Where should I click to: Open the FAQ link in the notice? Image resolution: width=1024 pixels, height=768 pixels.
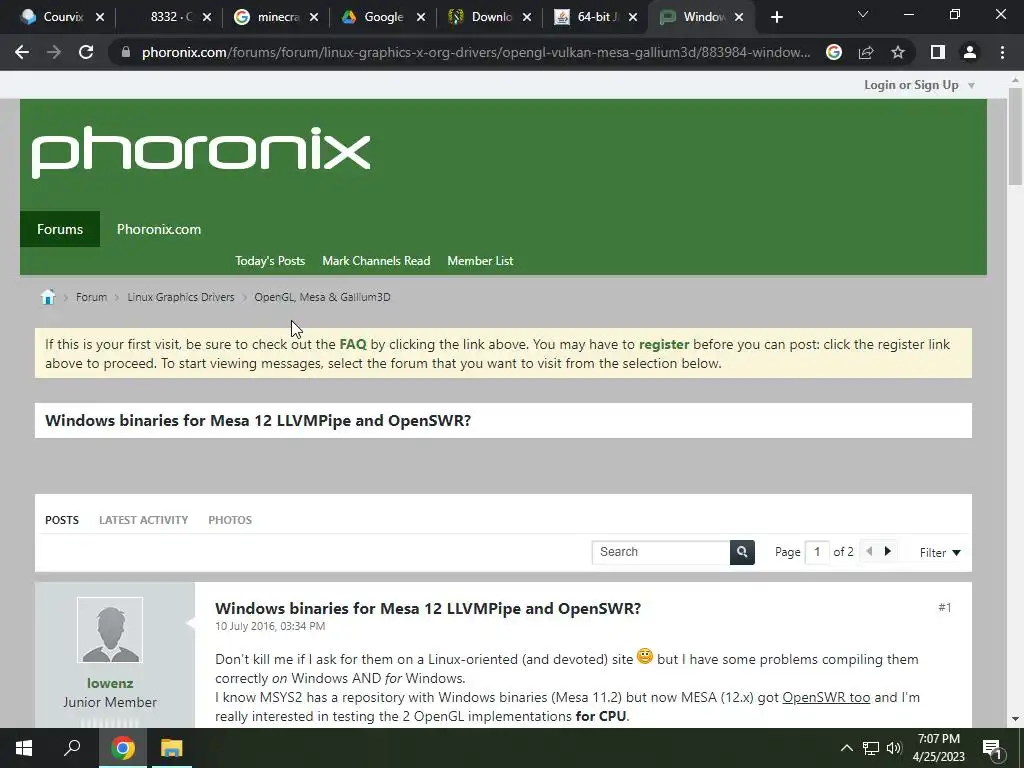[353, 344]
